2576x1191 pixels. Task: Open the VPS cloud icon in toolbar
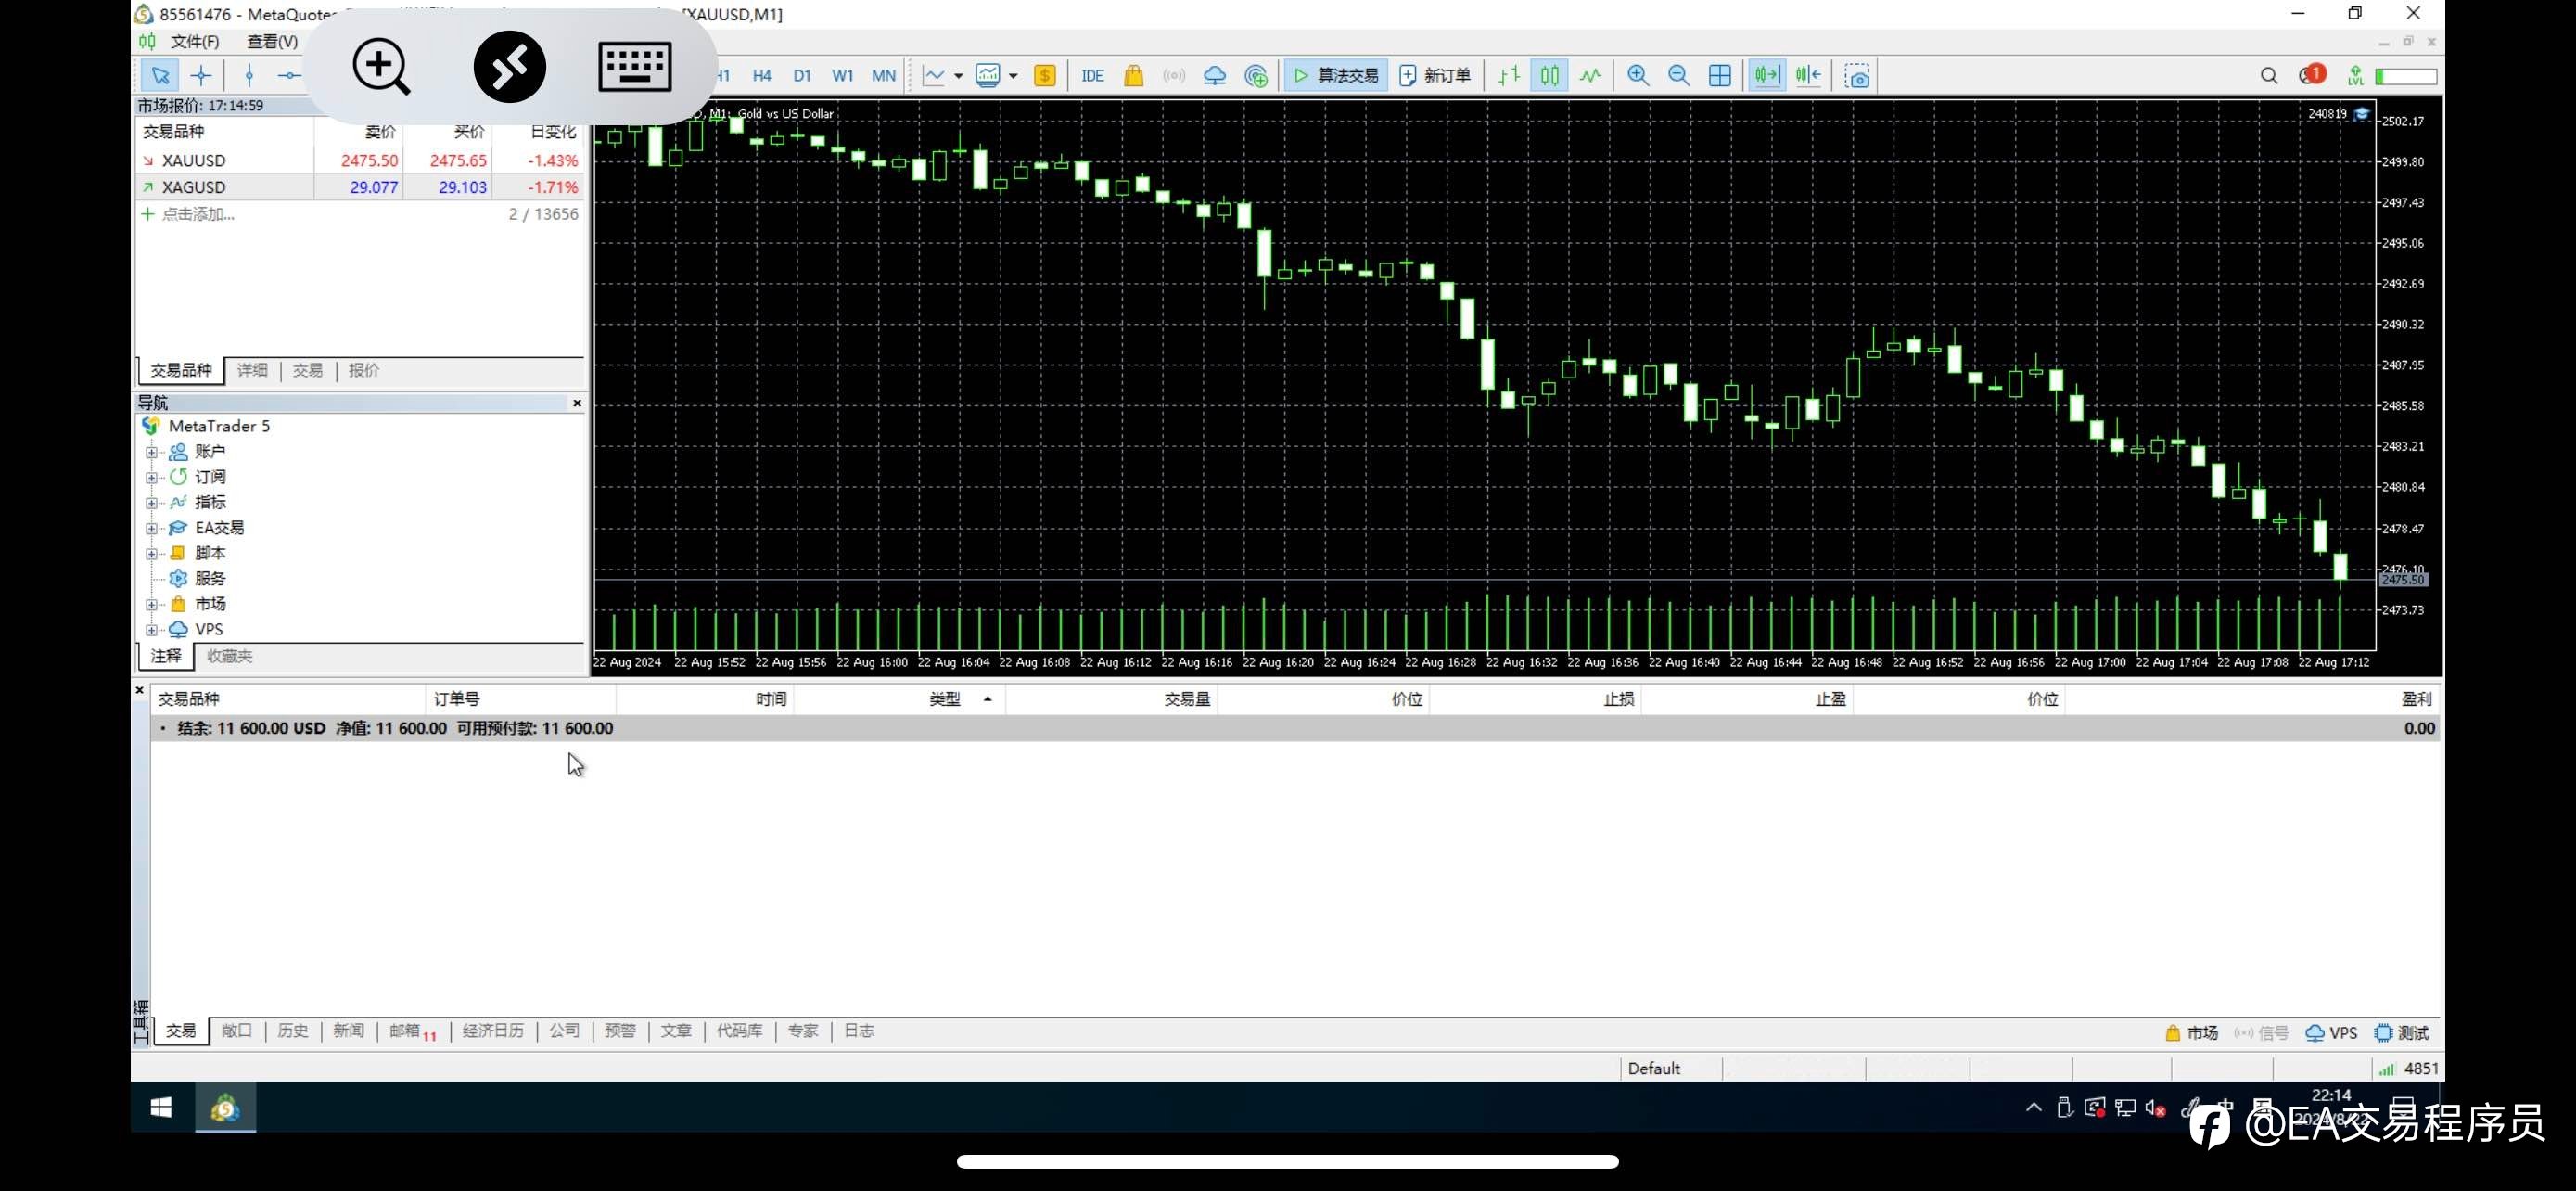pyautogui.click(x=1214, y=75)
